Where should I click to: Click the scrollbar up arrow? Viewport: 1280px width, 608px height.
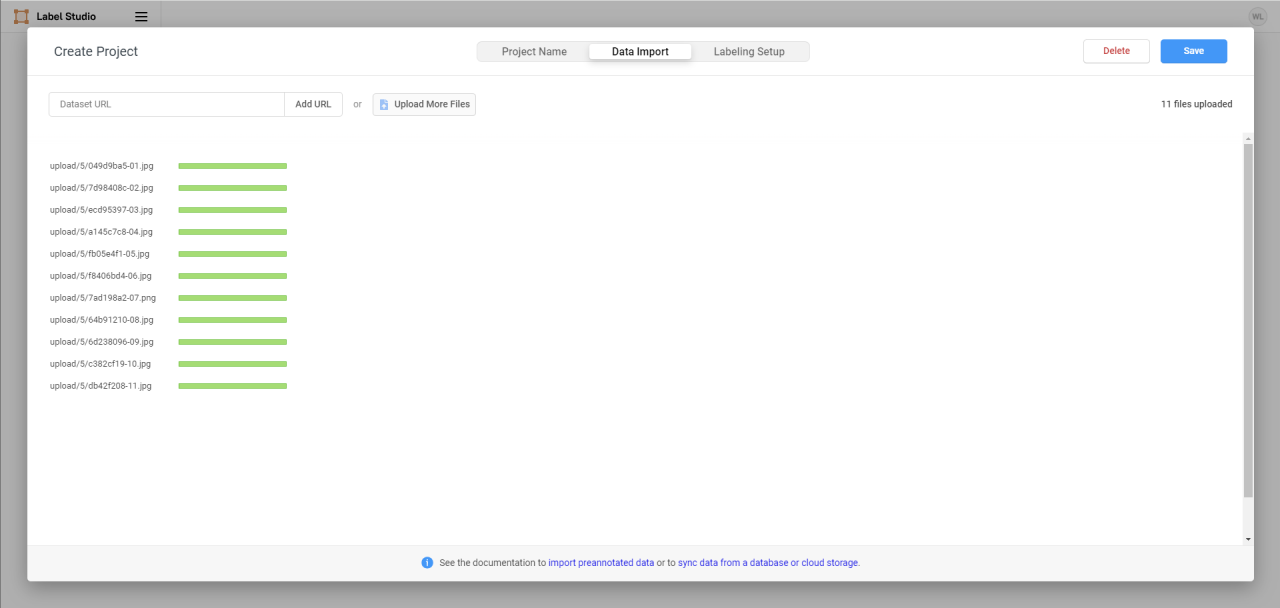pyautogui.click(x=1248, y=138)
